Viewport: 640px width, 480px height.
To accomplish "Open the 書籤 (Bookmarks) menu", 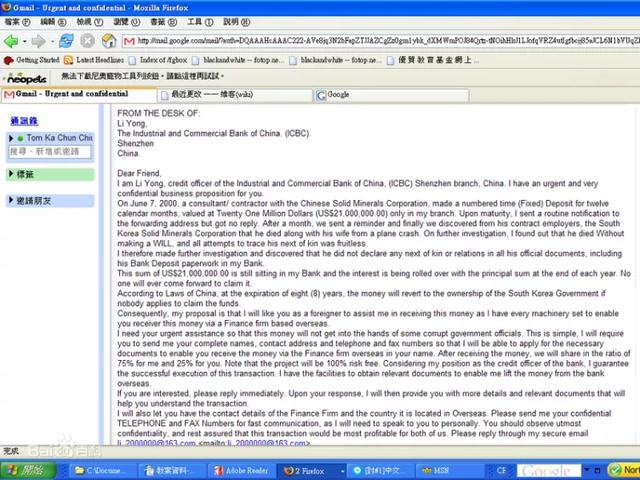I will 163,22.
